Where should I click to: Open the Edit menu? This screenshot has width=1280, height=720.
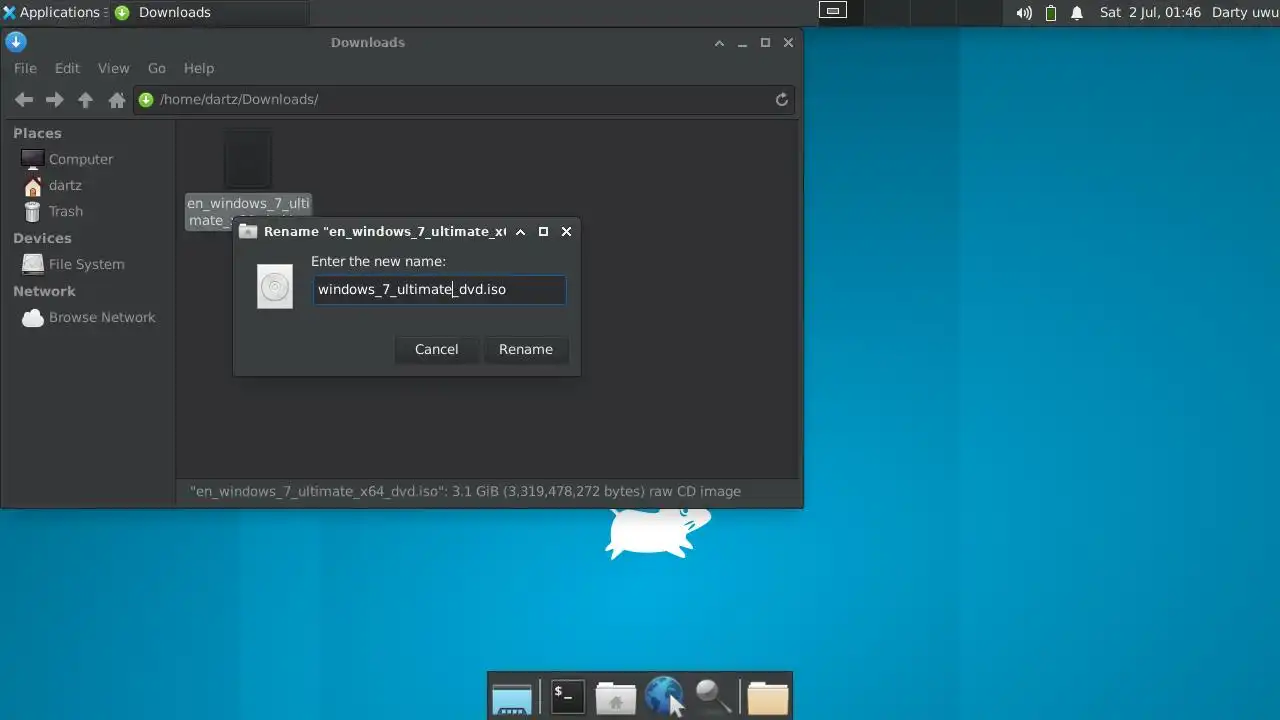67,68
